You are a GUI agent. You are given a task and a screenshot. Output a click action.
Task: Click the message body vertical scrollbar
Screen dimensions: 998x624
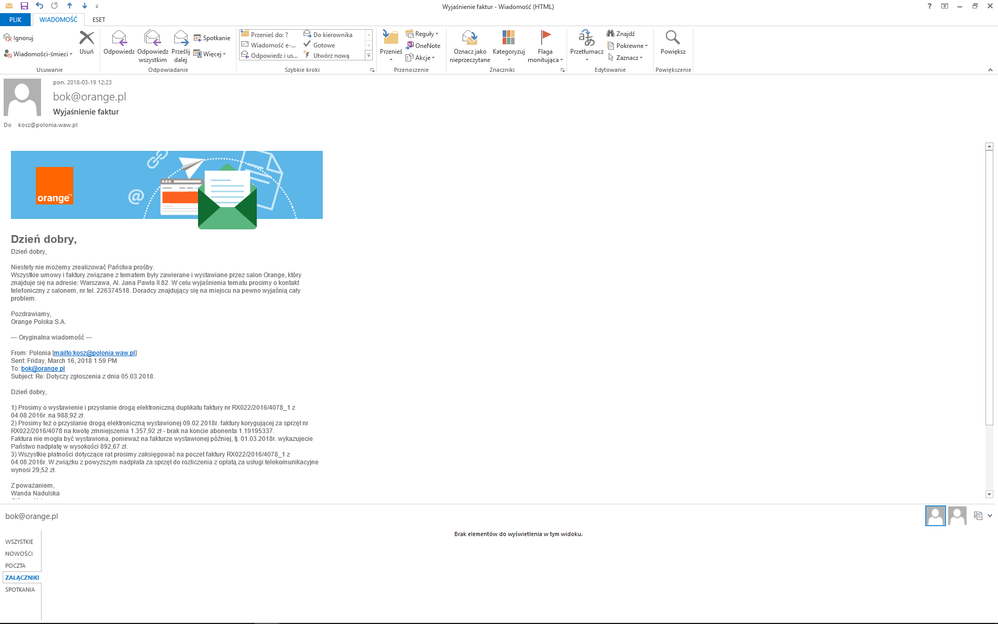[989, 300]
